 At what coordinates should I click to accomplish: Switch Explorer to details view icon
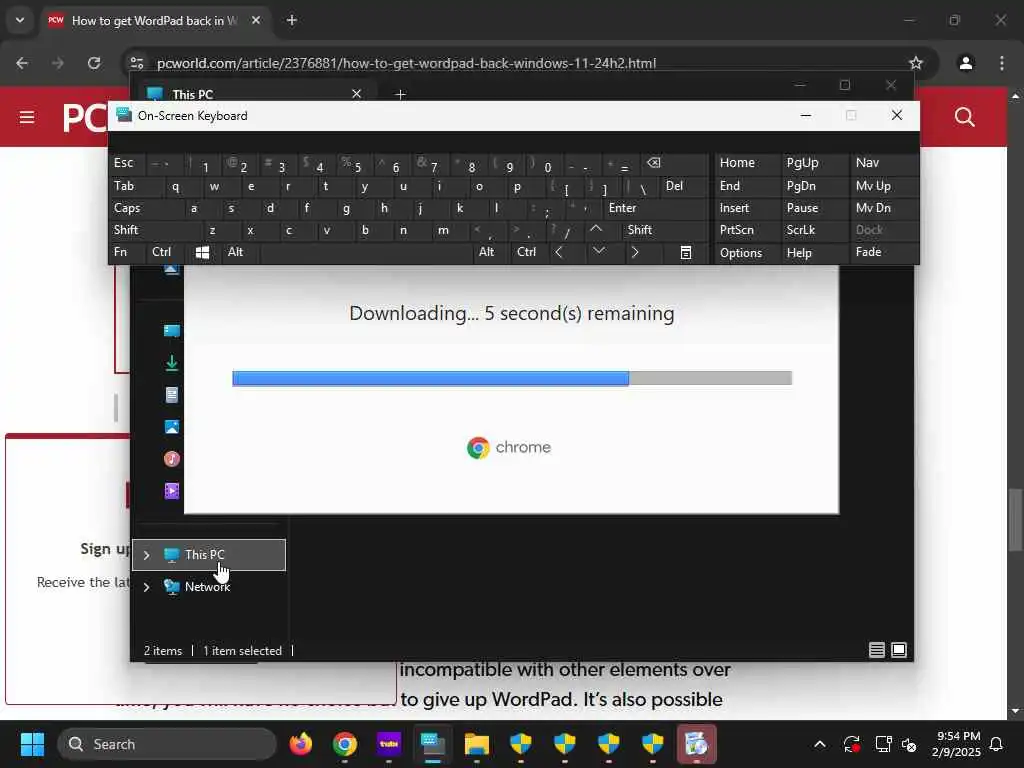pyautogui.click(x=876, y=650)
